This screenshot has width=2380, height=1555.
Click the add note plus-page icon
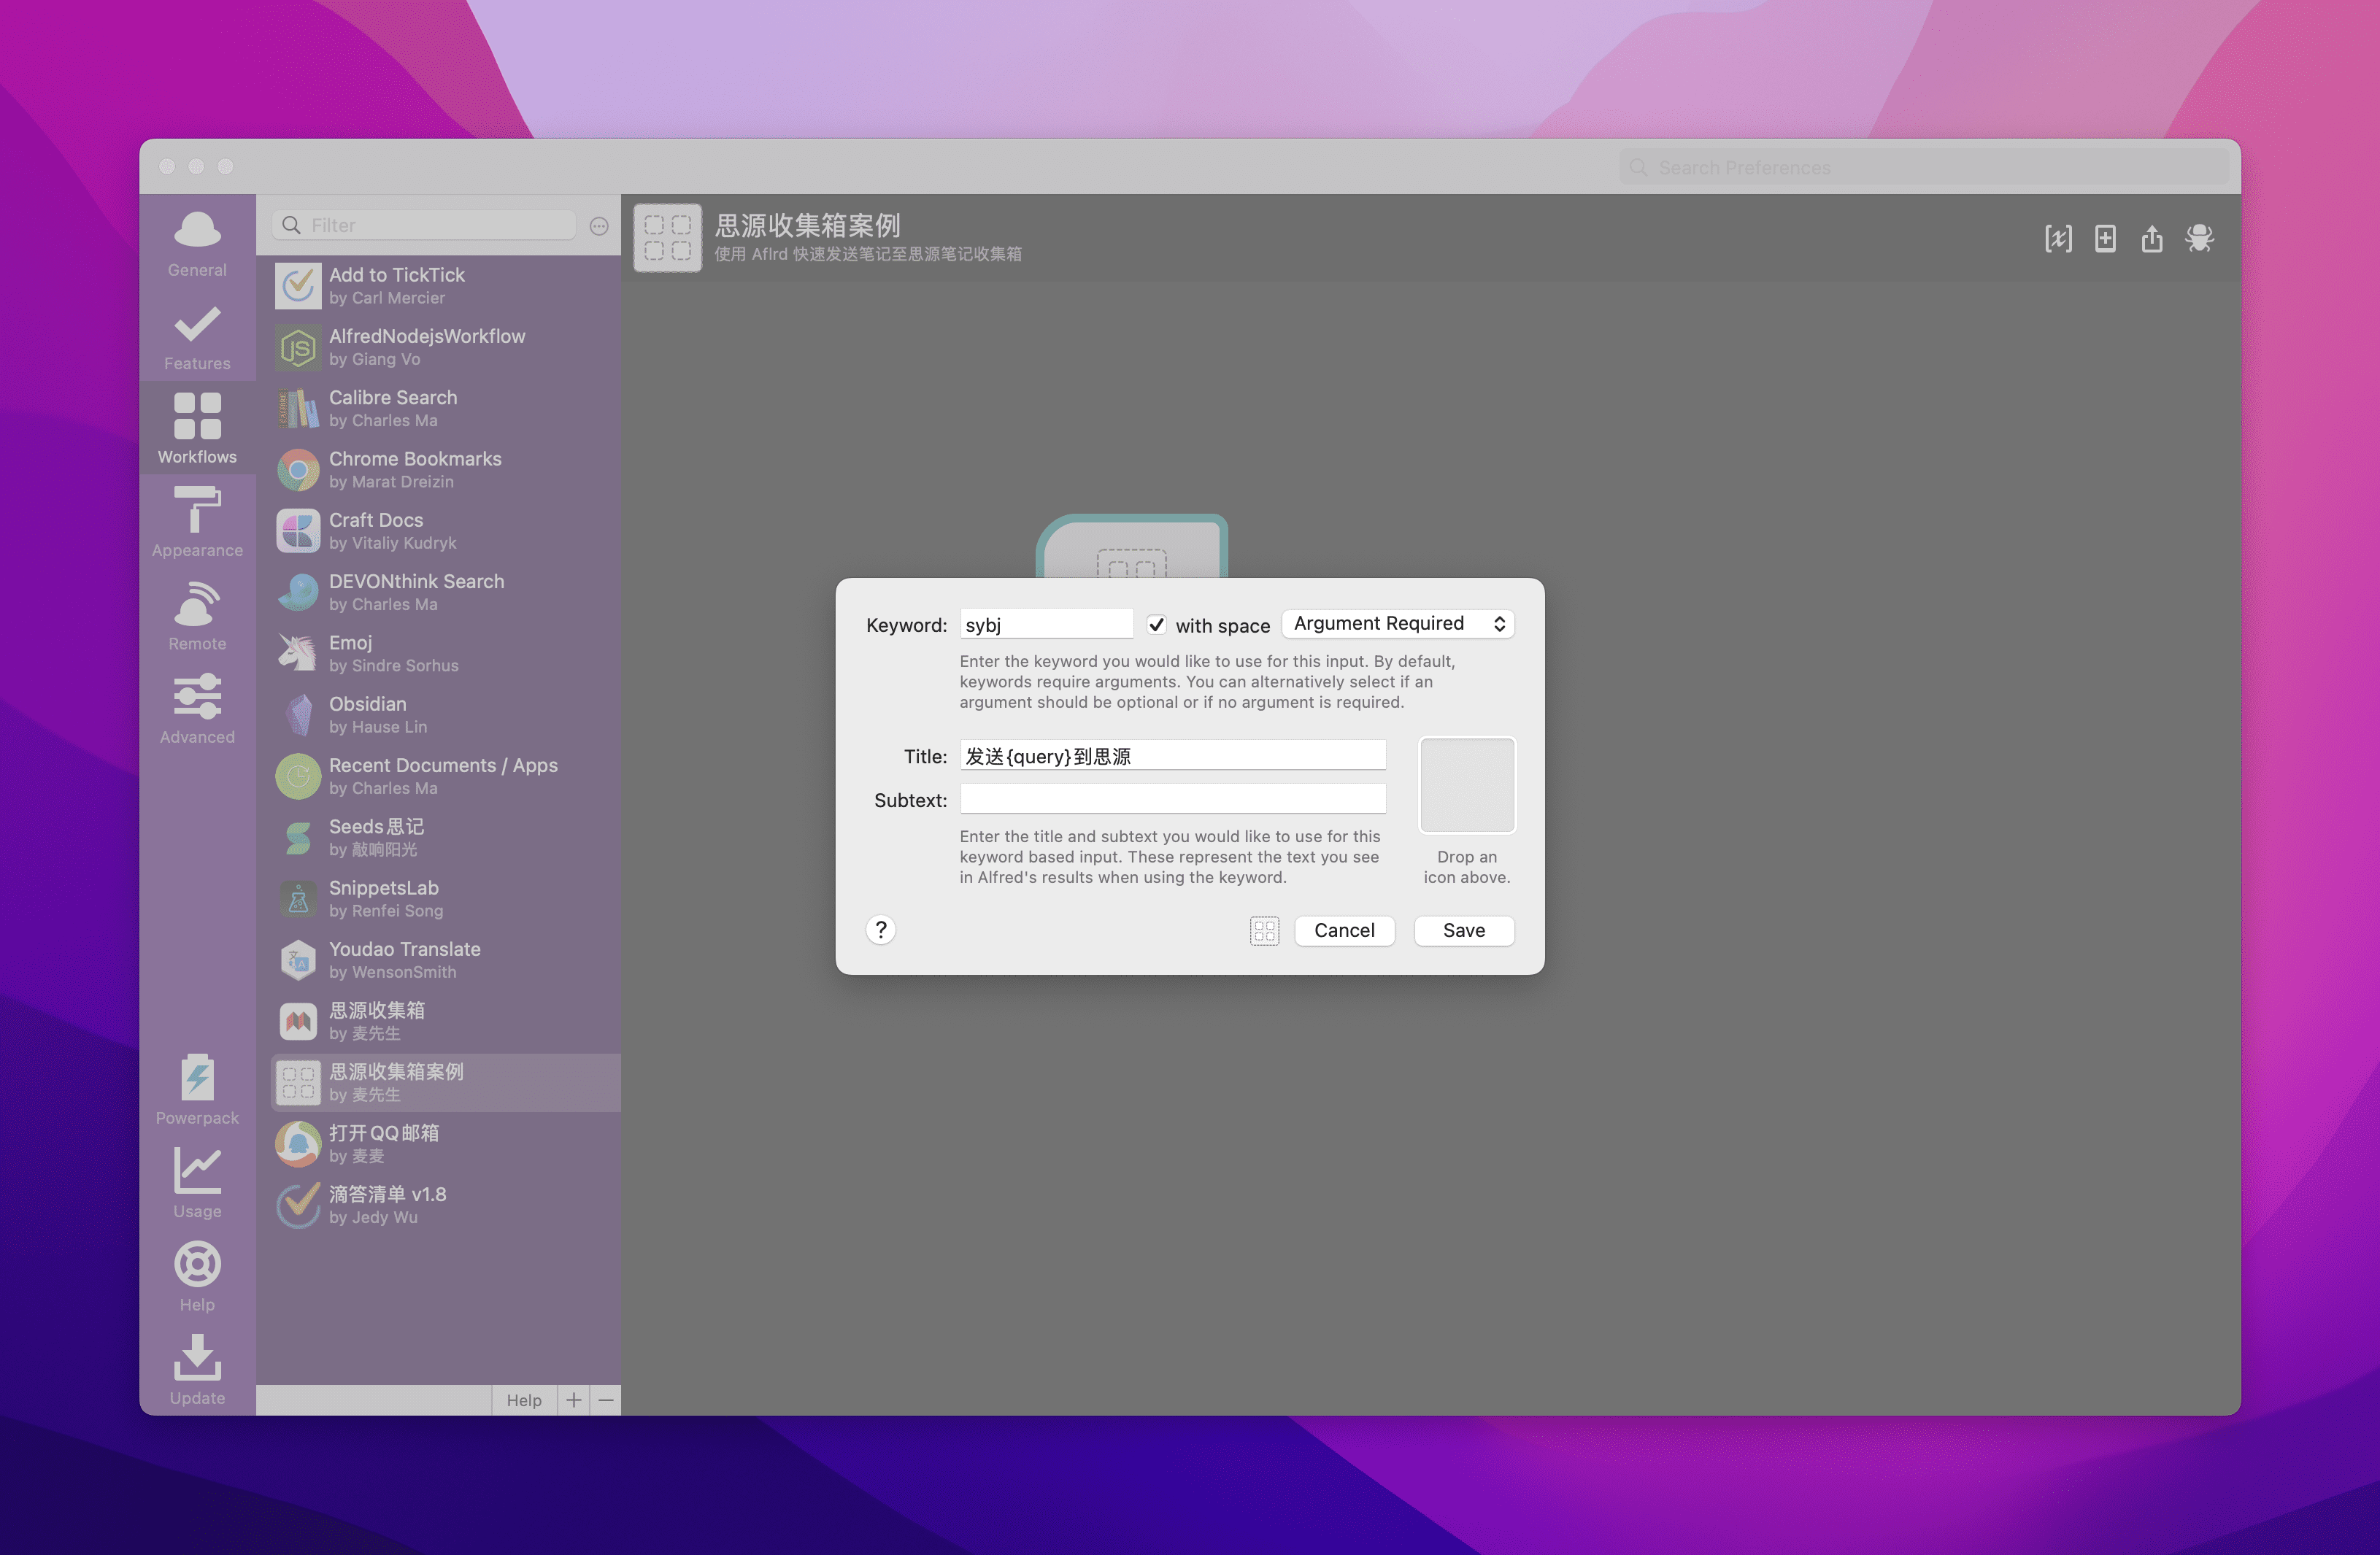(x=2105, y=238)
